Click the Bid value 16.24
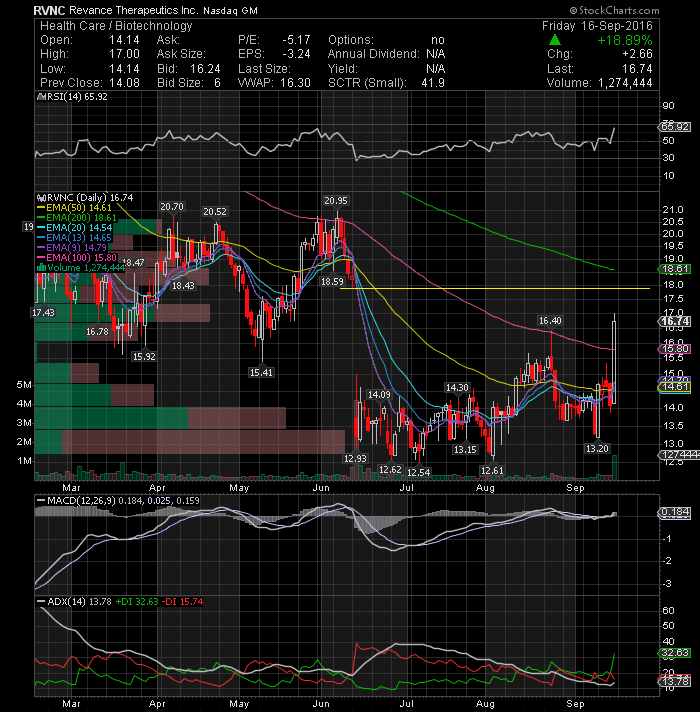 [205, 69]
